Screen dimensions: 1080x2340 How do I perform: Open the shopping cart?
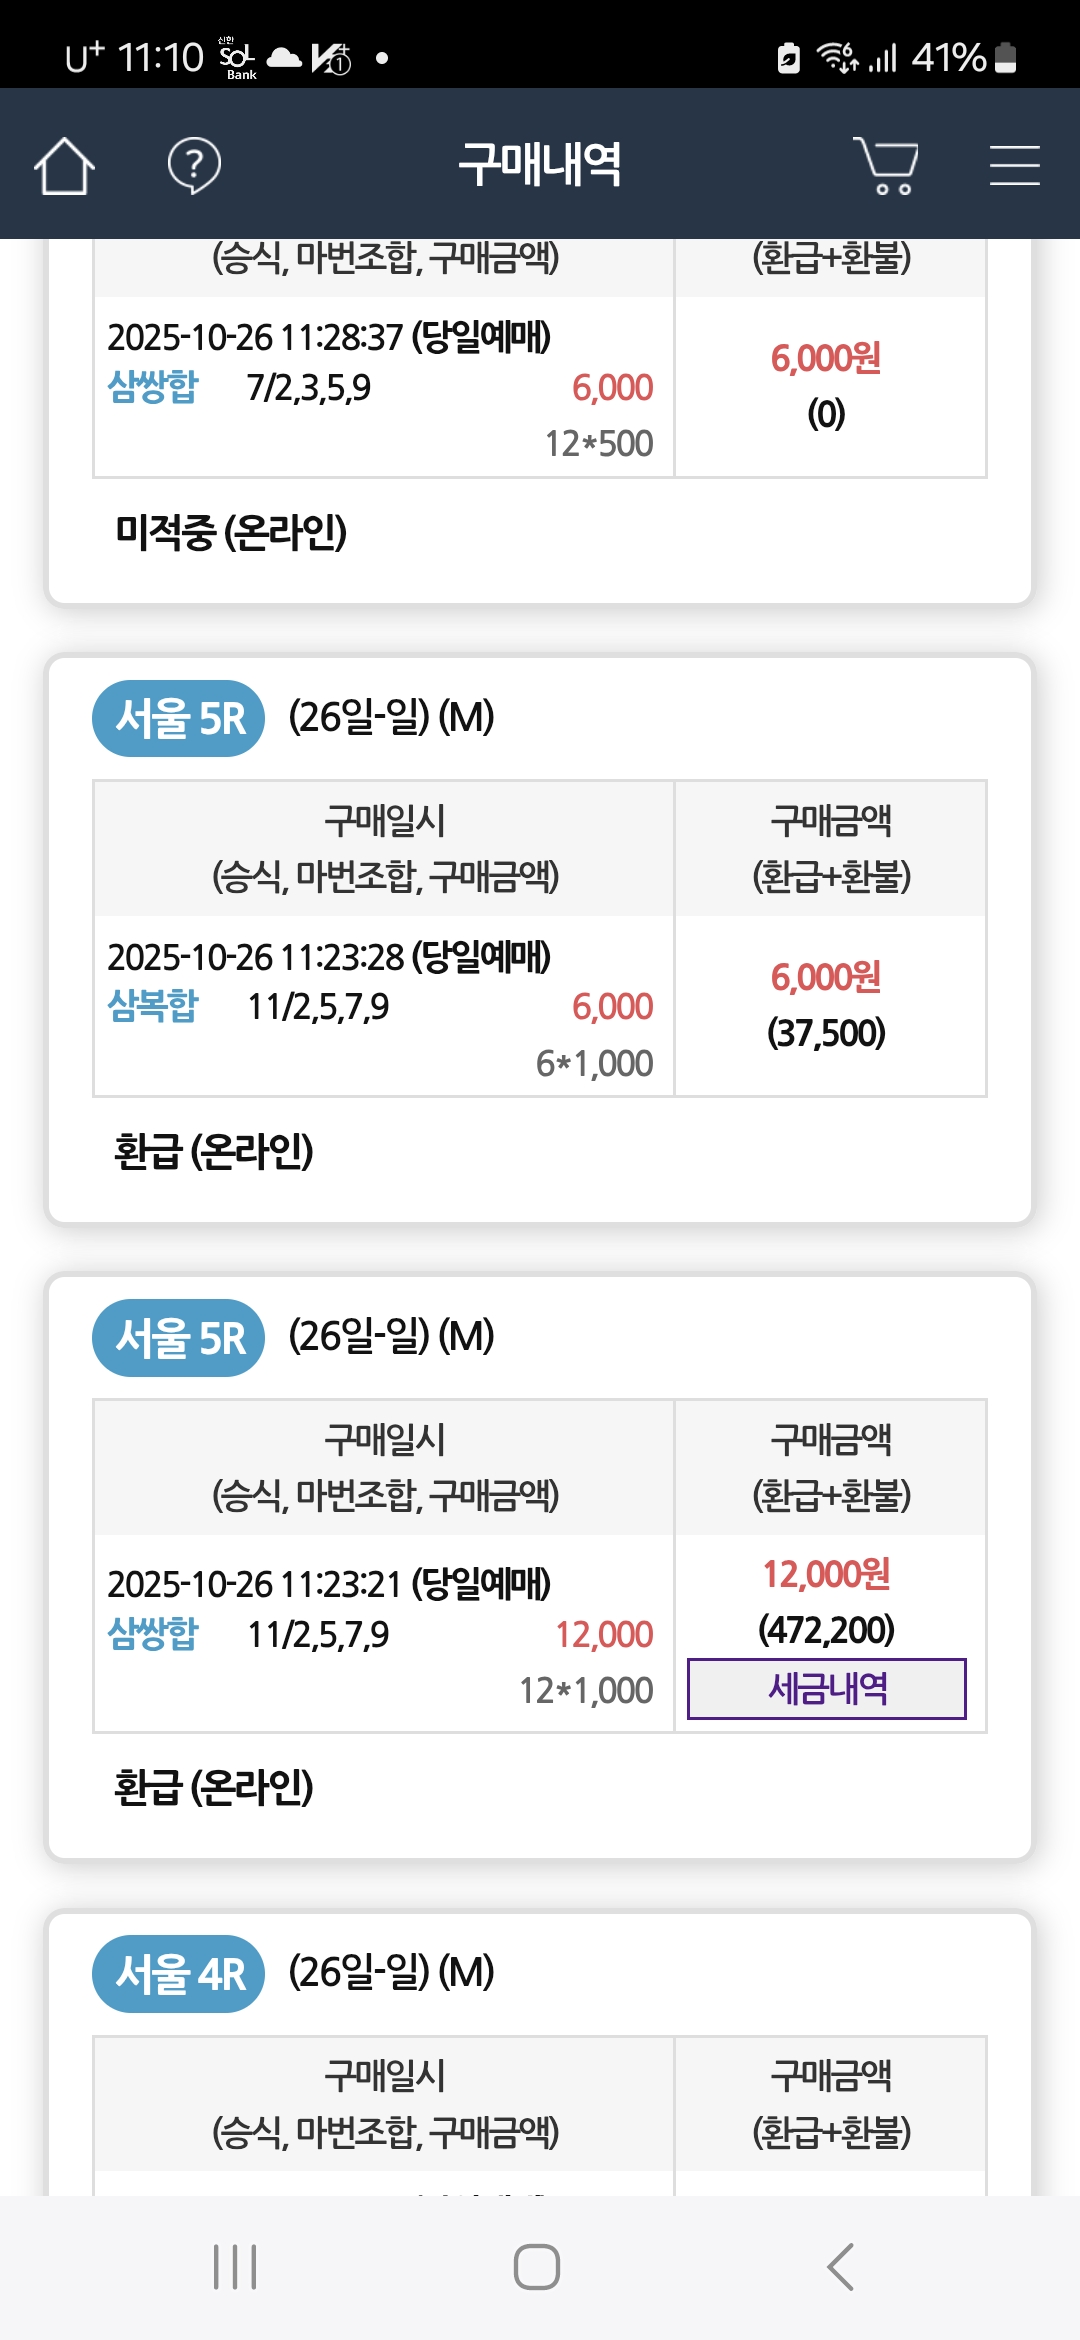click(886, 165)
